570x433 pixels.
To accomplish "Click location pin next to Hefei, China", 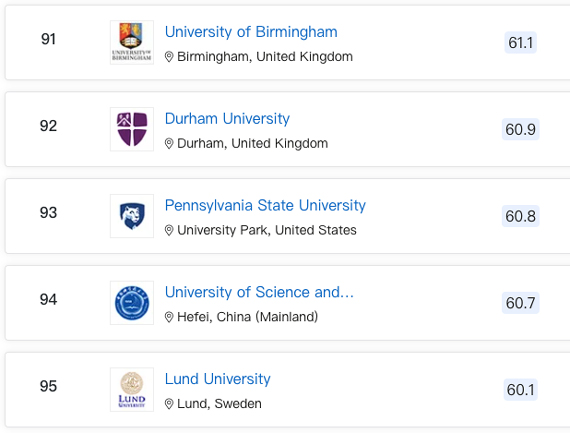I will pyautogui.click(x=169, y=317).
